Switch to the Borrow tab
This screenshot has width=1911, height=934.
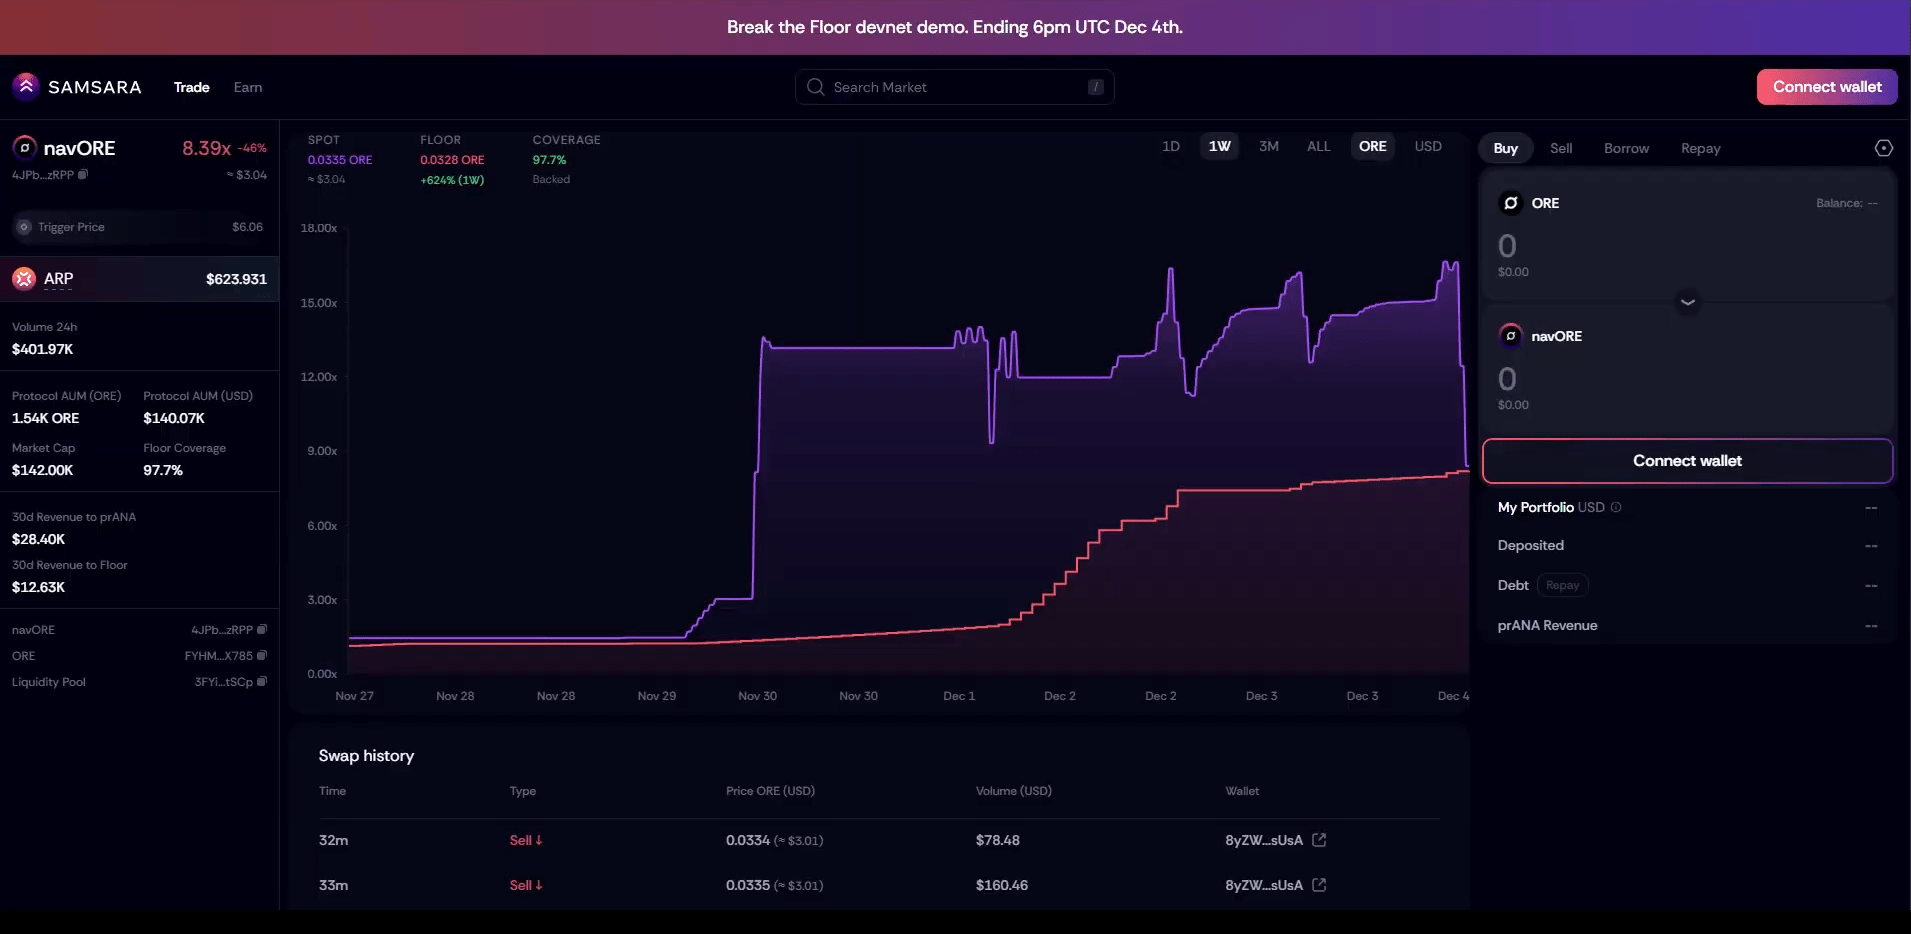1626,148
